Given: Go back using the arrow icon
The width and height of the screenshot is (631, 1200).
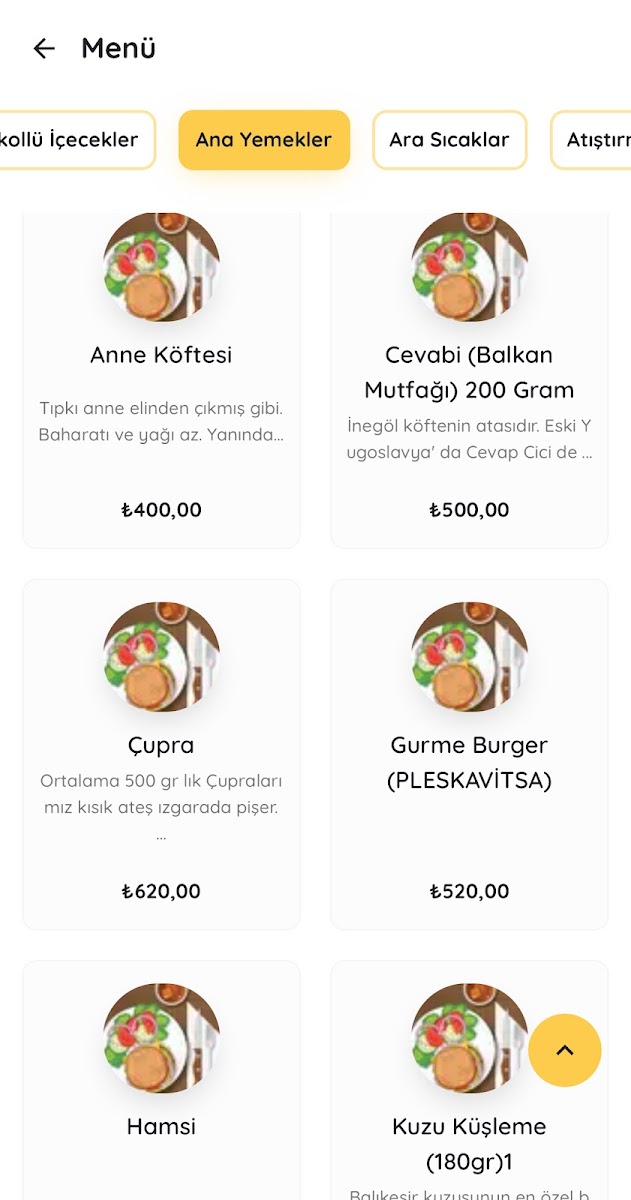Looking at the screenshot, I should (44, 48).
